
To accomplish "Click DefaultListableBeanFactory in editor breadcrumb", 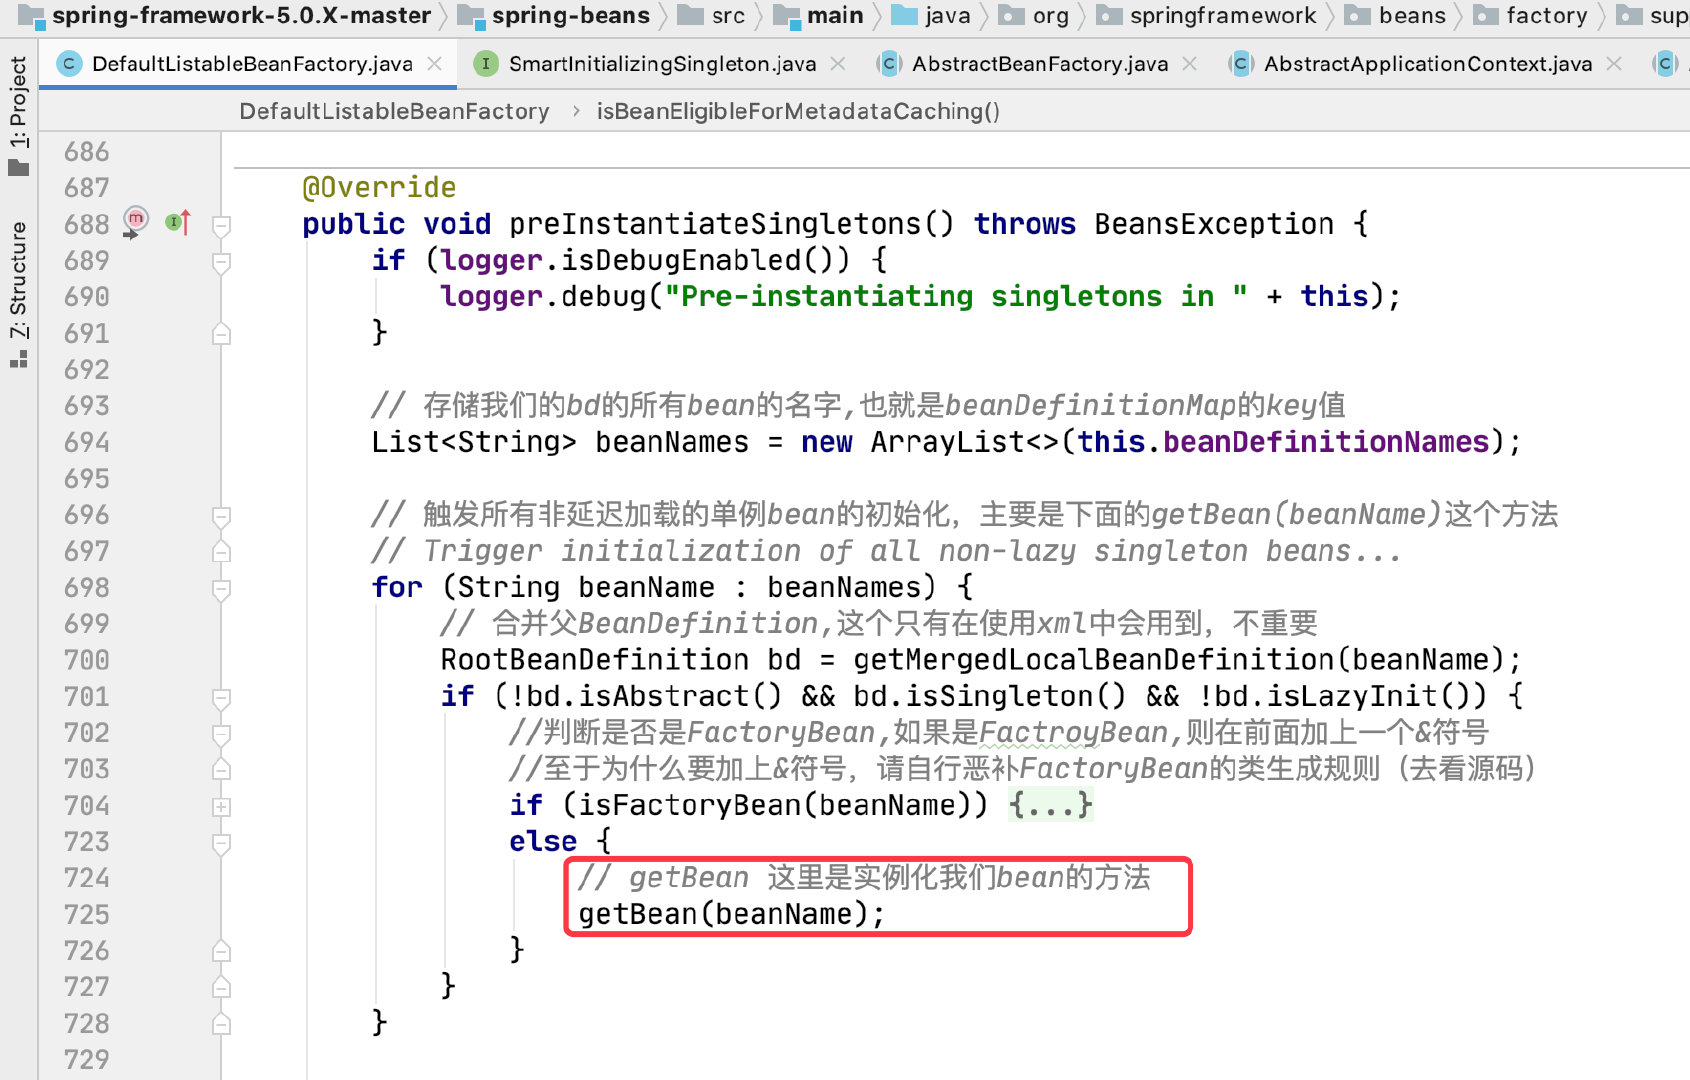I will click(394, 111).
